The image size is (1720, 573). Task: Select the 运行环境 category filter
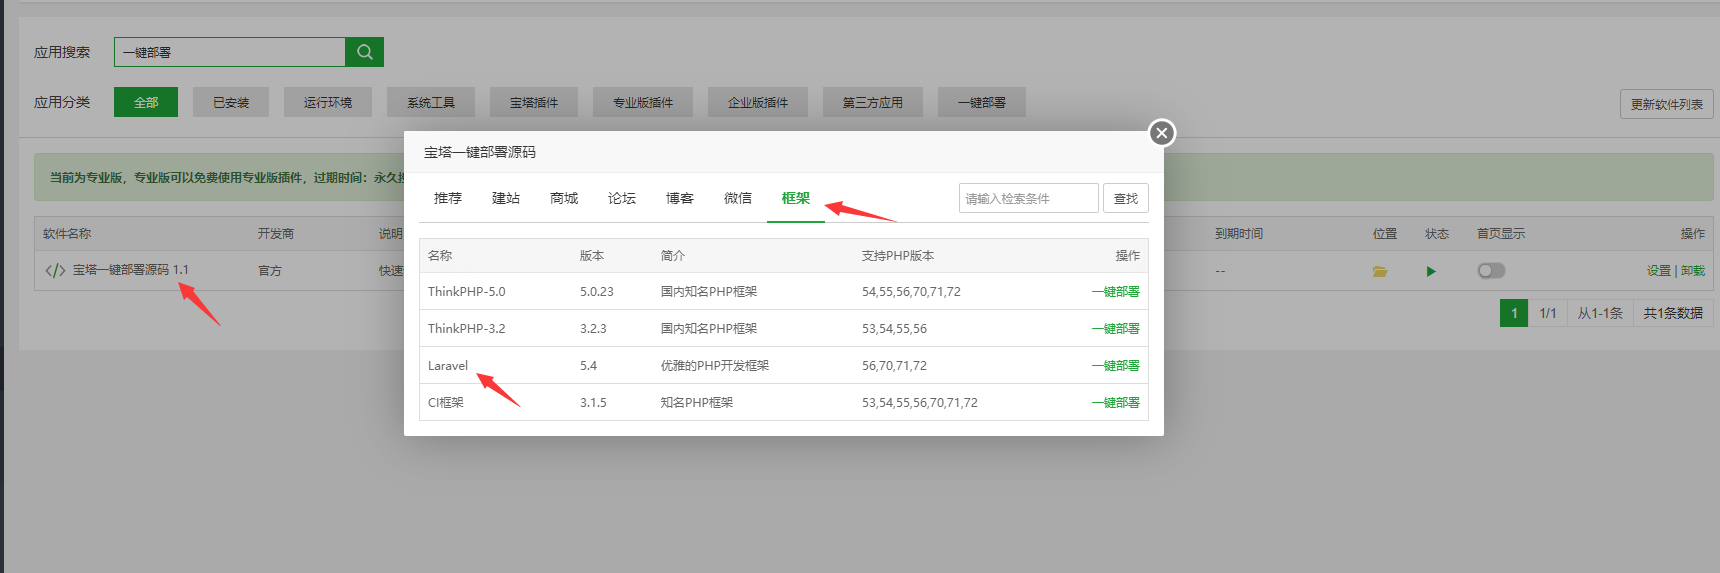[x=328, y=102]
